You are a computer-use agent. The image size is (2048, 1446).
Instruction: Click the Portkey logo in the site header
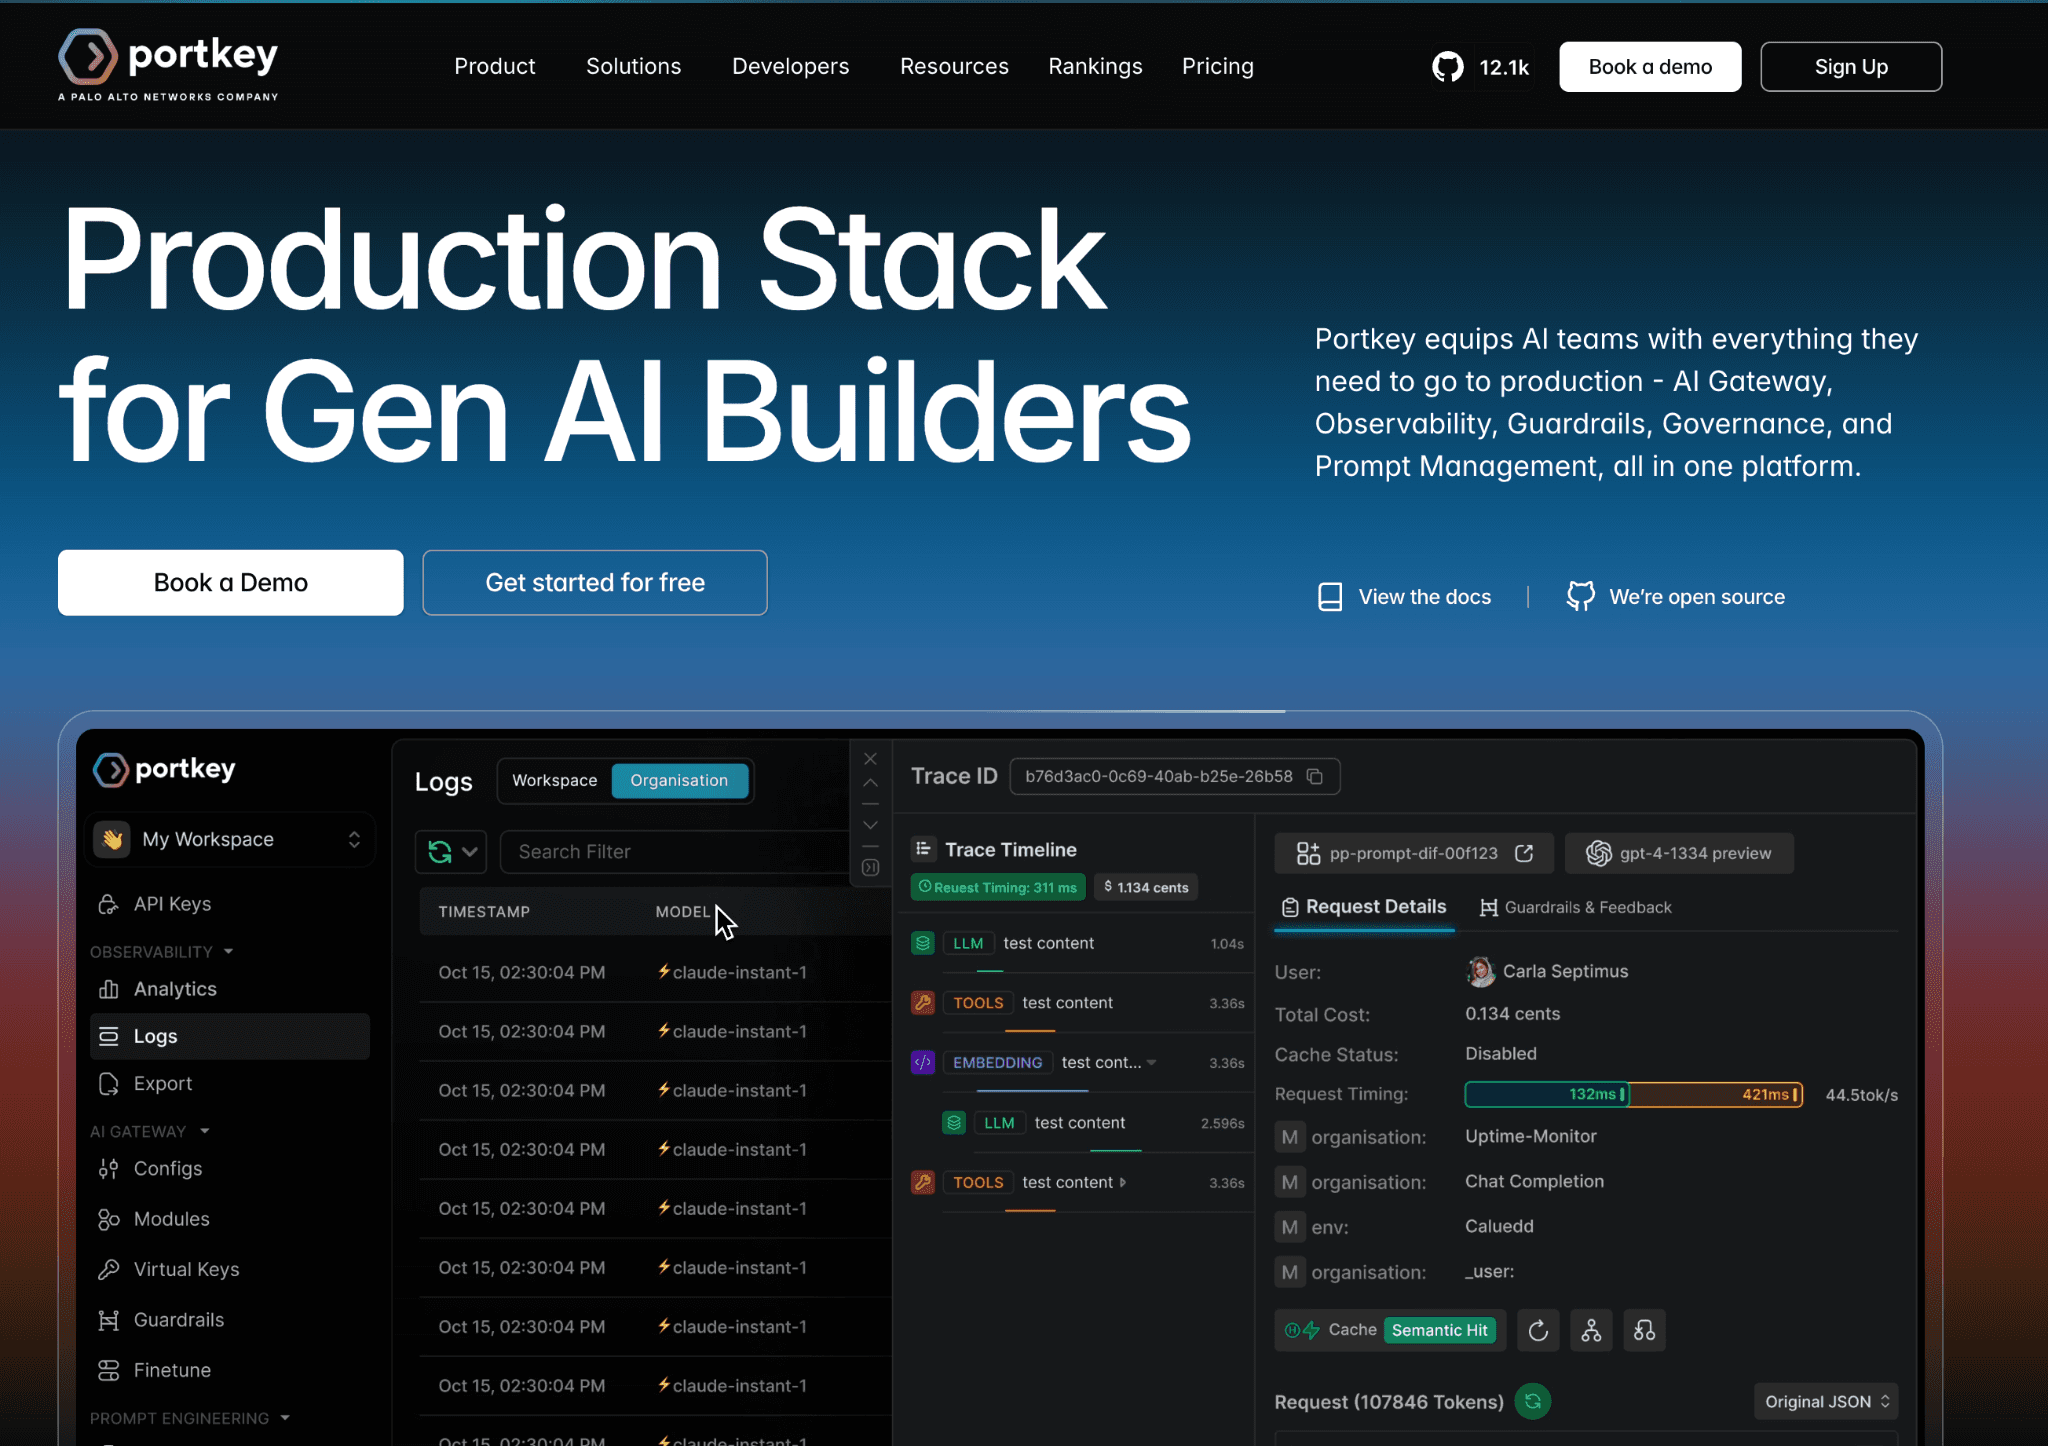(x=168, y=65)
